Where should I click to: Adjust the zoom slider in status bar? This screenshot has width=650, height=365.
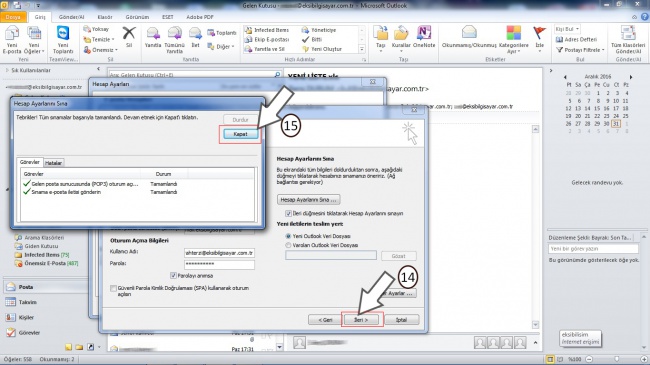click(616, 359)
